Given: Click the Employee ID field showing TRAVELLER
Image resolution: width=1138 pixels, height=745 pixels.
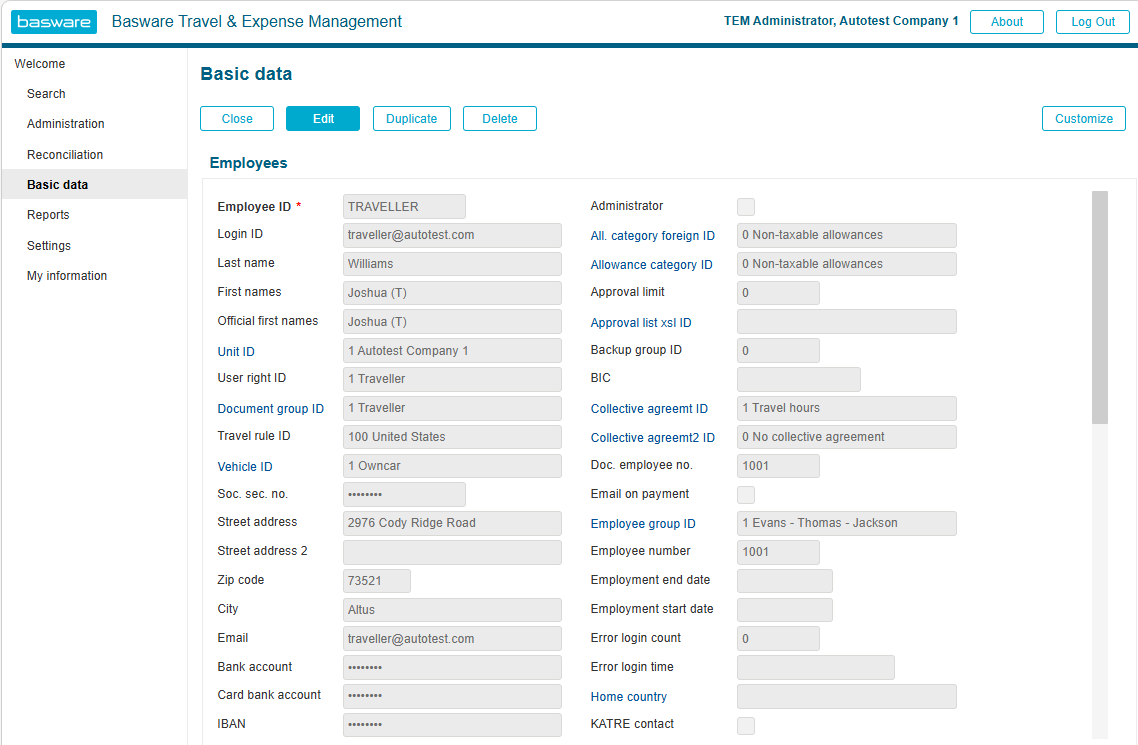Looking at the screenshot, I should pos(404,207).
